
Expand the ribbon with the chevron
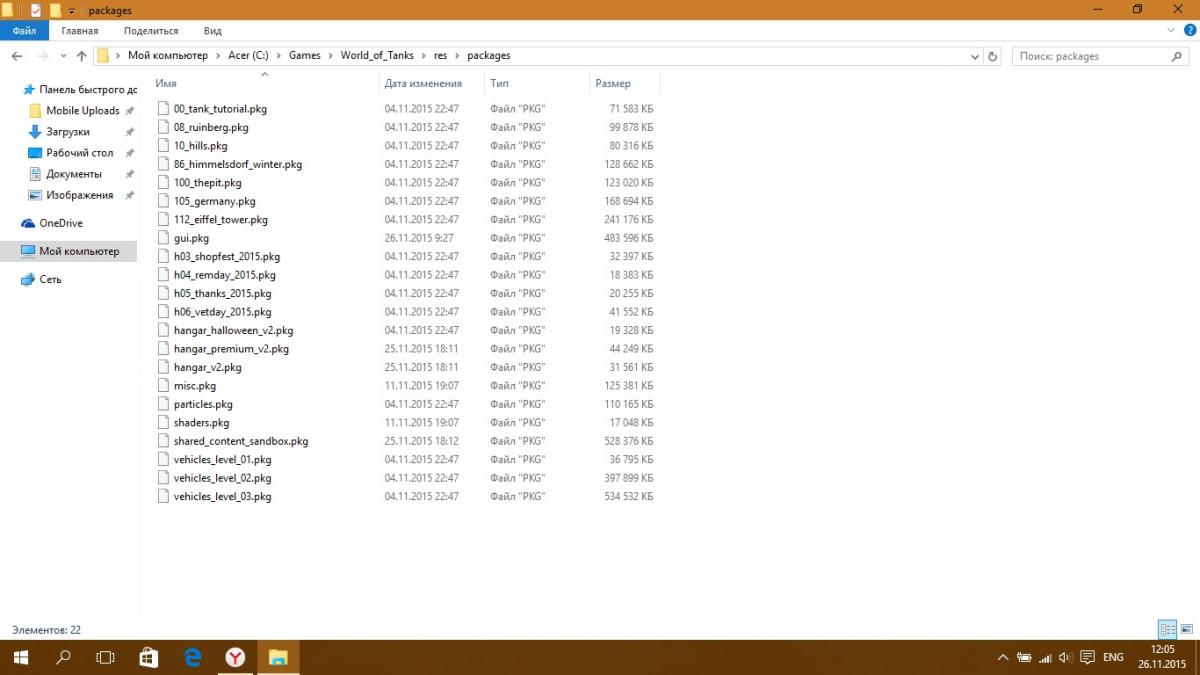(1171, 31)
